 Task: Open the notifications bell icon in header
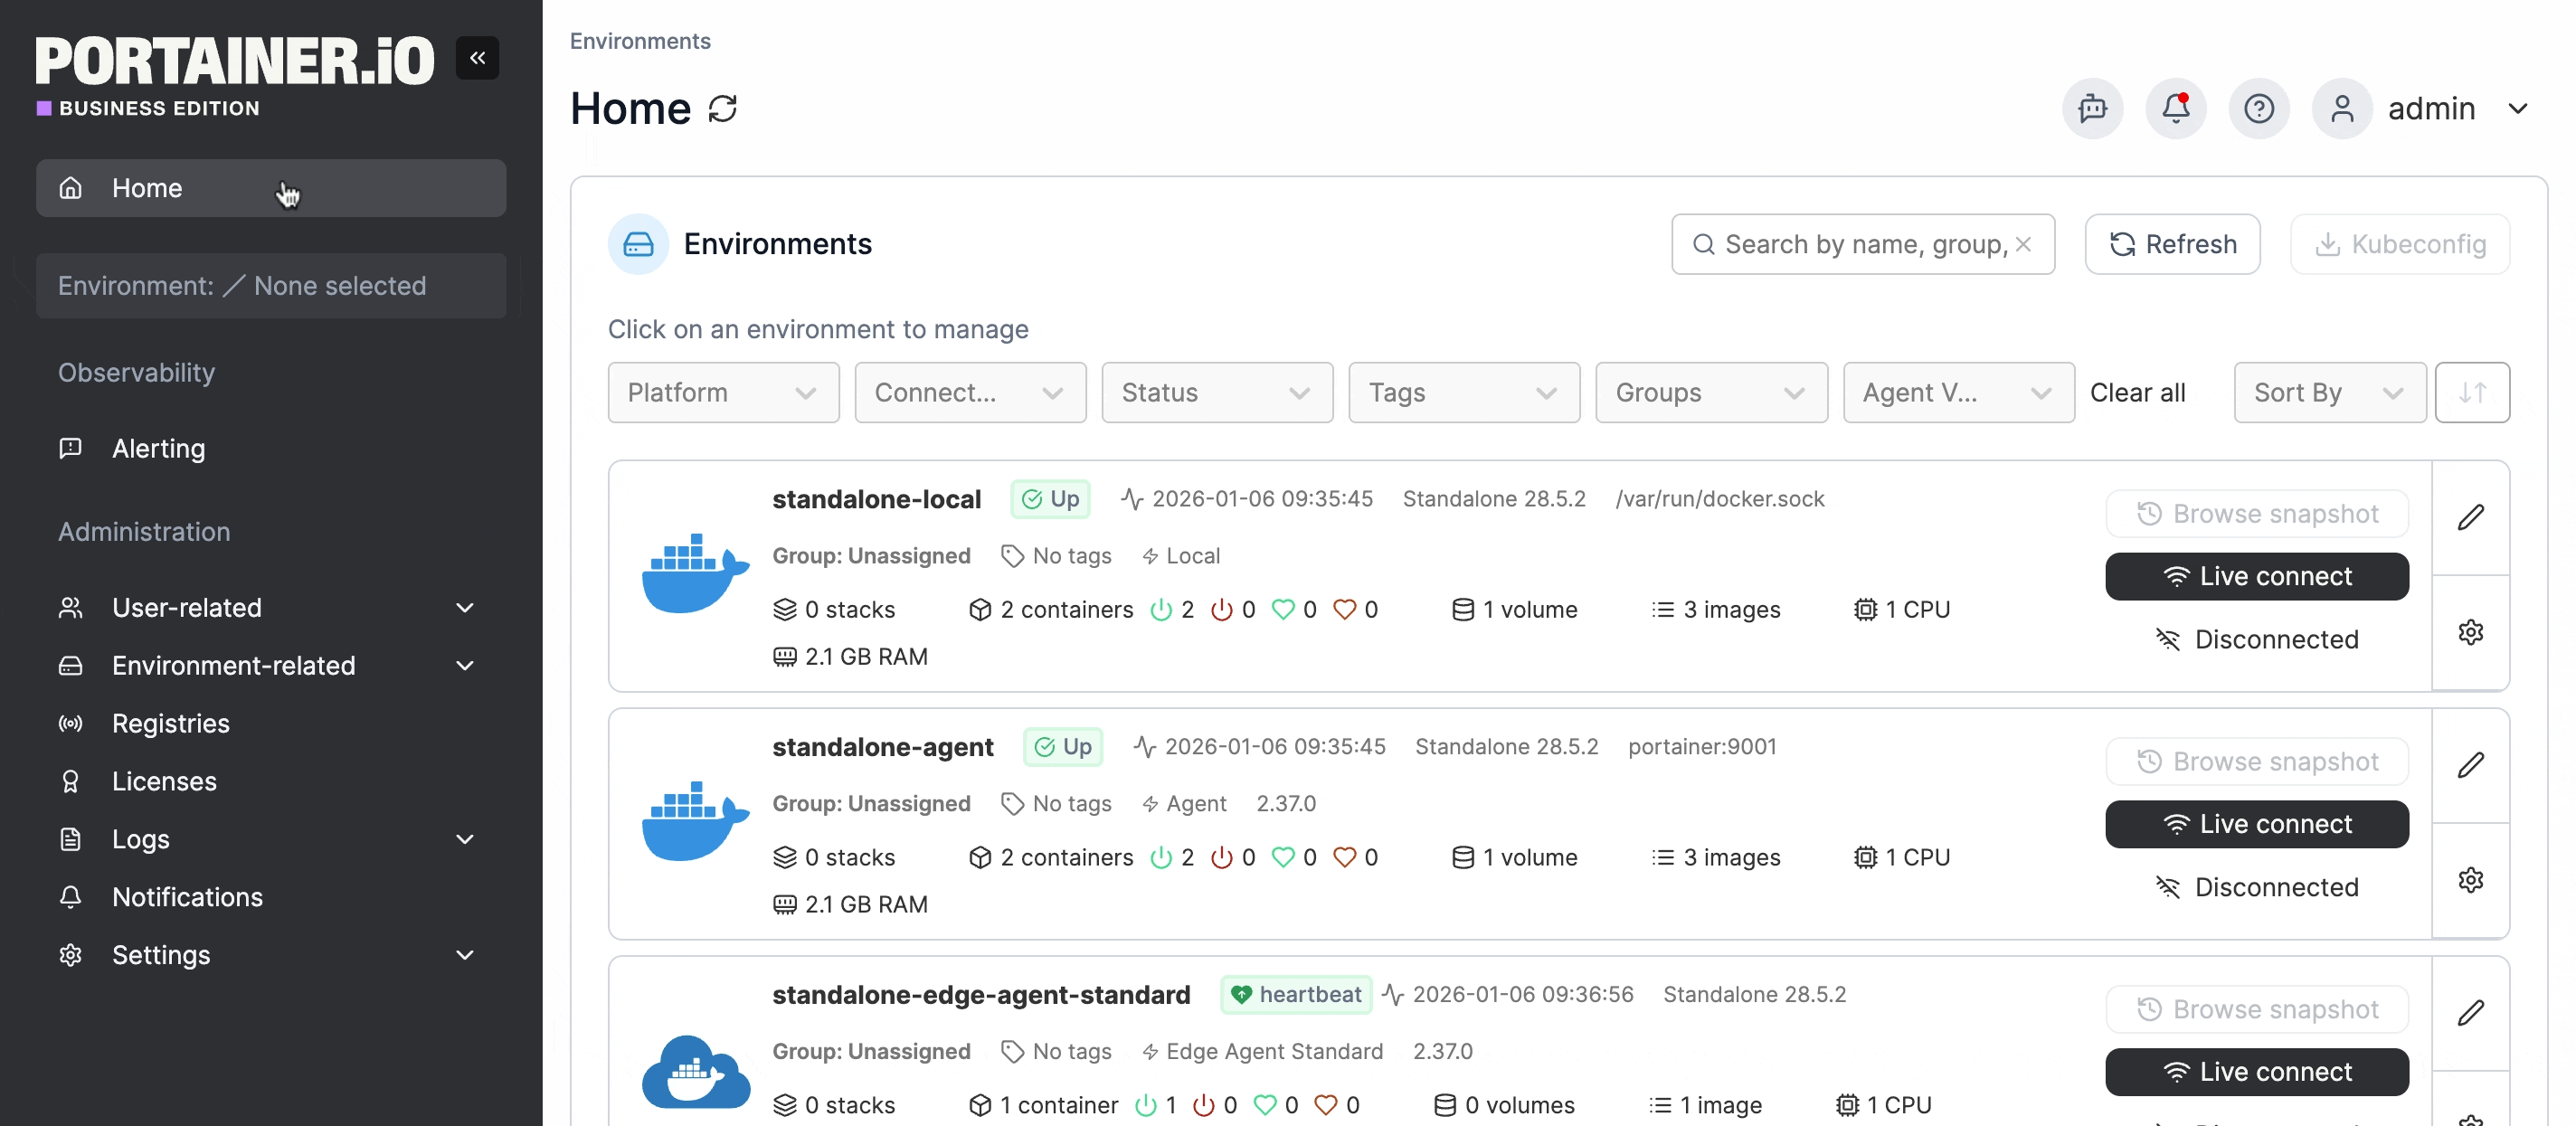[x=2175, y=108]
